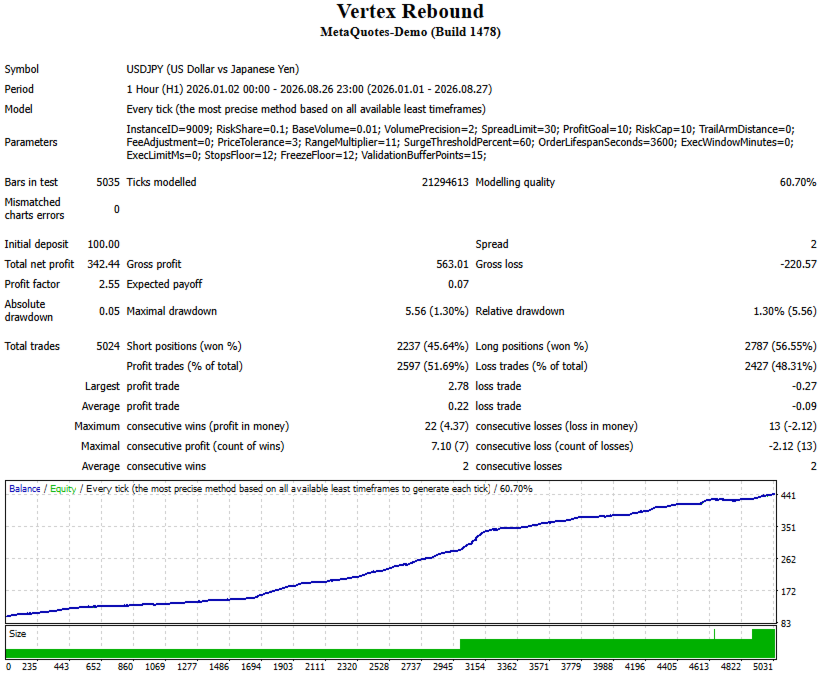The height and width of the screenshot is (678, 833).
Task: Click the 1903 trade number on x-axis
Action: tap(283, 666)
